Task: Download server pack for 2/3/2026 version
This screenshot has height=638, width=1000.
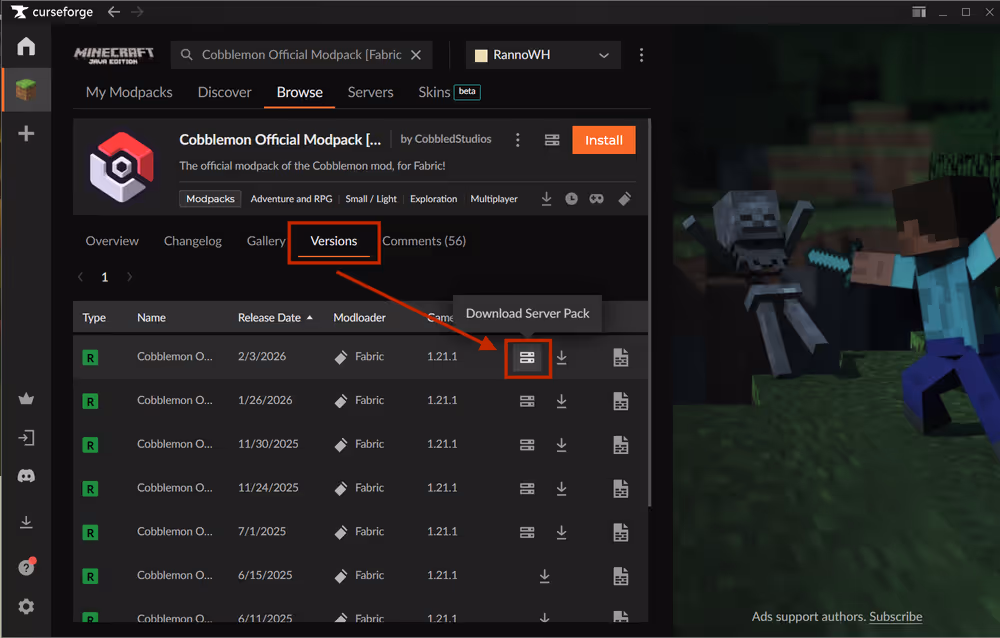Action: coord(527,358)
